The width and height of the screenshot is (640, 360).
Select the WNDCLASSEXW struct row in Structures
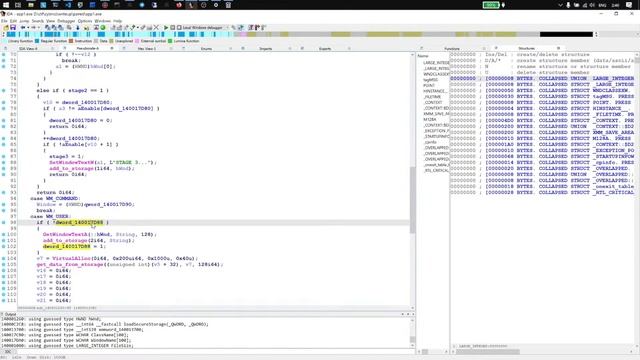(x=542, y=90)
